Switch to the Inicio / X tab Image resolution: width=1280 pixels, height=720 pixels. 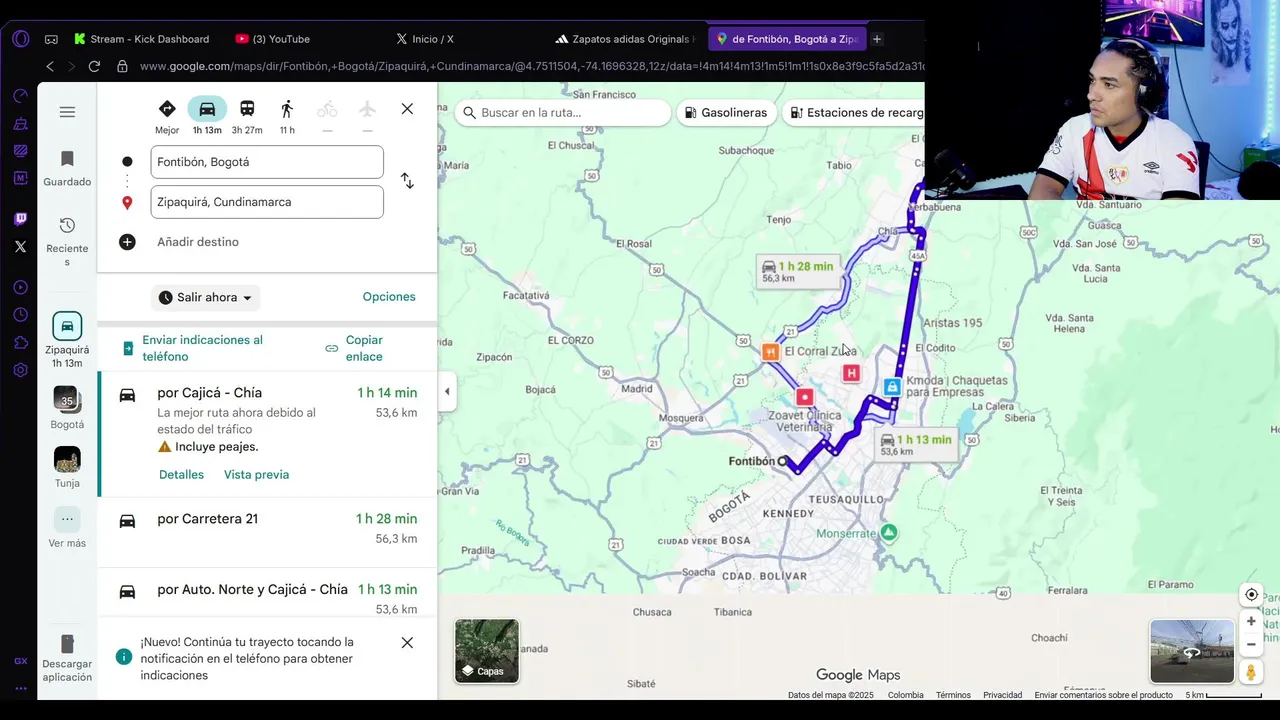[425, 39]
